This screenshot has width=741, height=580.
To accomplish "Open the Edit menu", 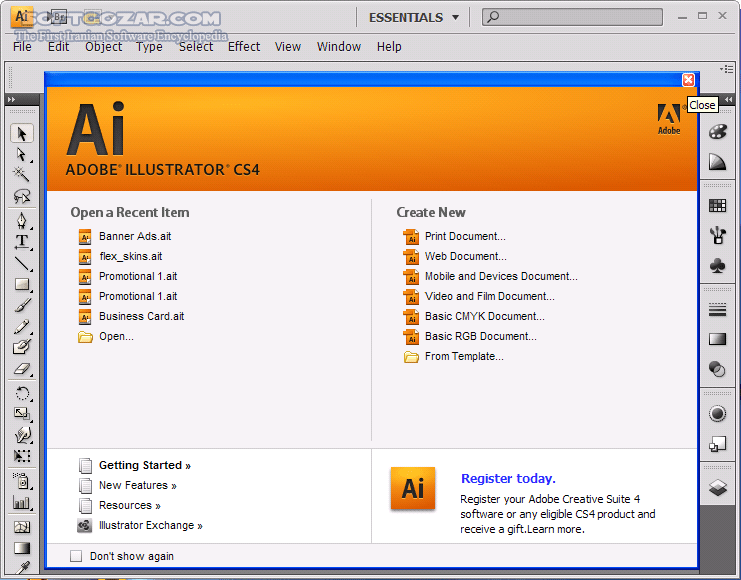I will 58,47.
